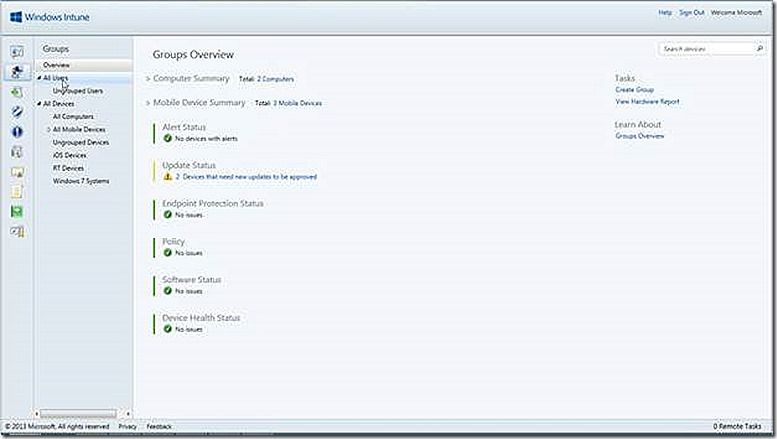Image resolution: width=777 pixels, height=439 pixels.
Task: Open the Policy workspace icon
Action: [17, 192]
